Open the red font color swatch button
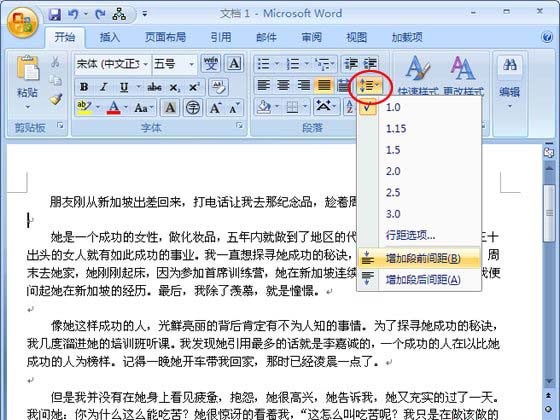560x420 pixels. [x=114, y=108]
